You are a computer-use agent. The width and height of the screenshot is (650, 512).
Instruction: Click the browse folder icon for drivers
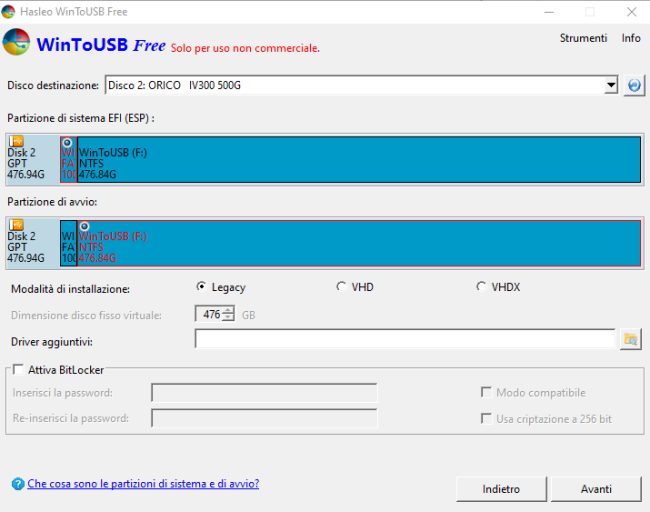tap(630, 340)
